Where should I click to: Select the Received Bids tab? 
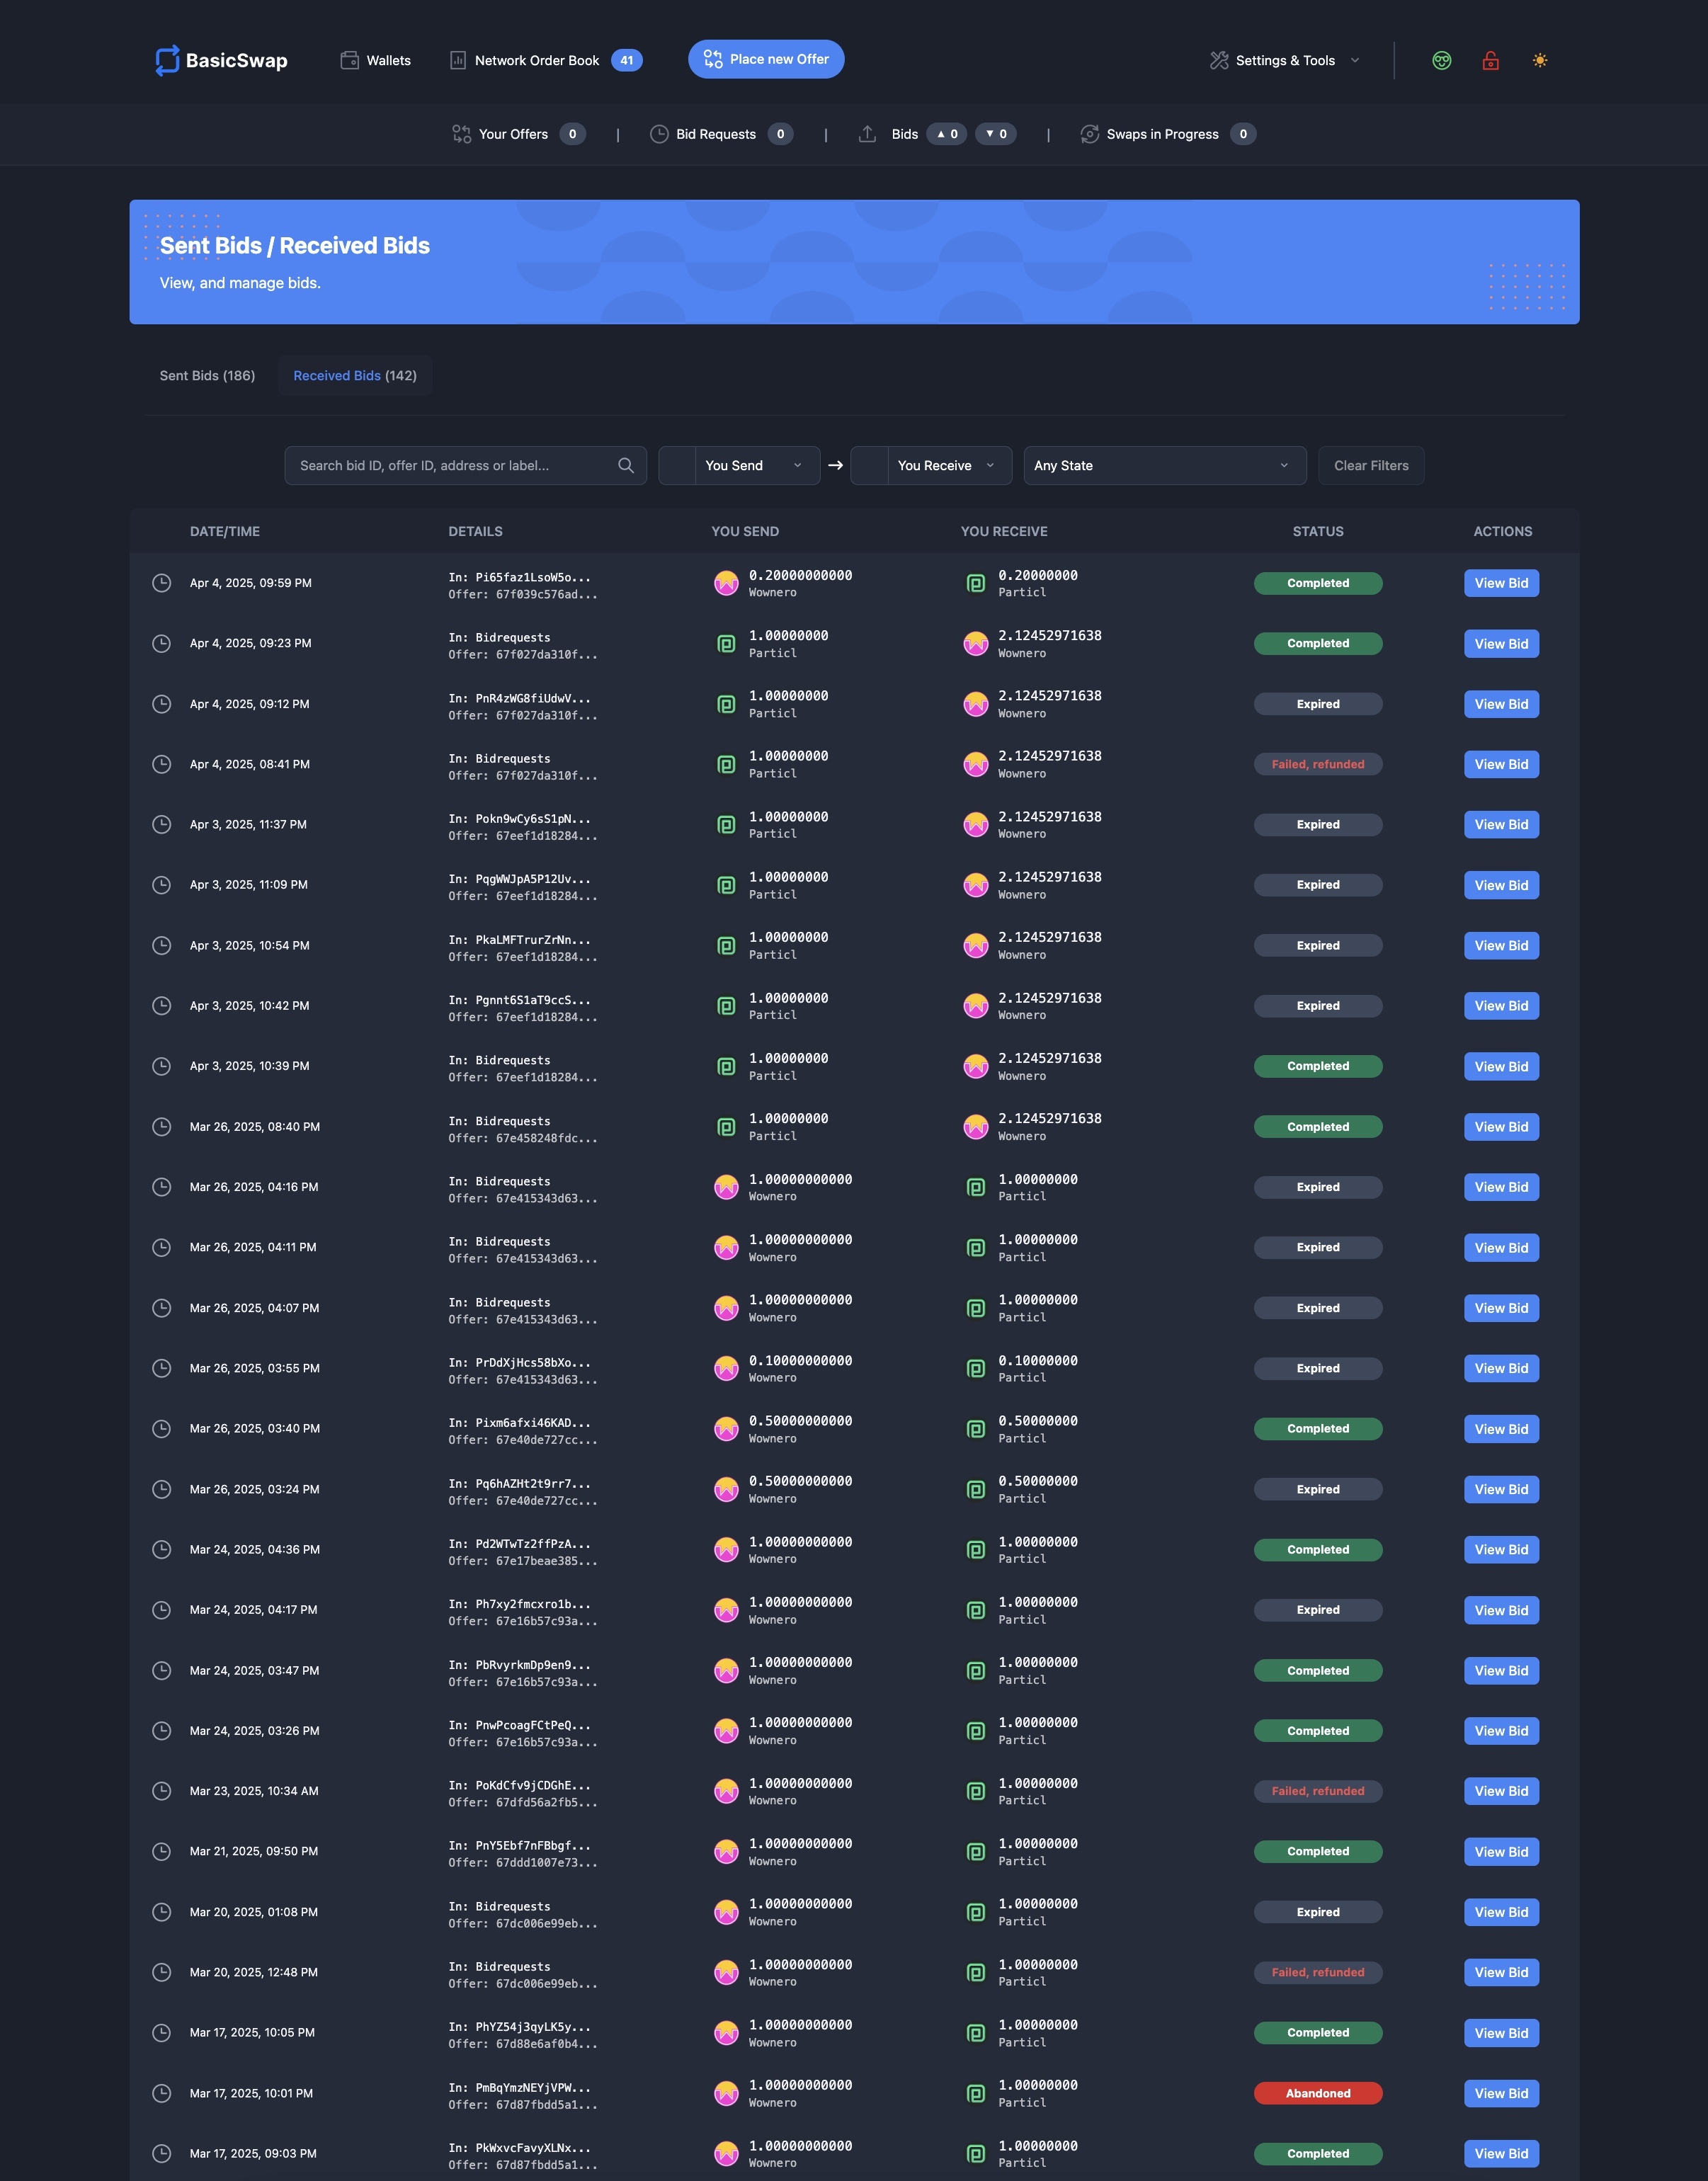tap(355, 375)
